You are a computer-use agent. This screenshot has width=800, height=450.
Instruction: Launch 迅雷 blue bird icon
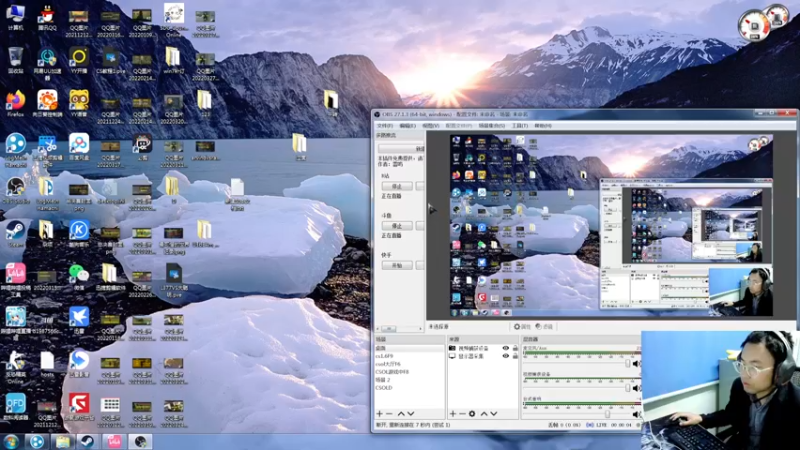(x=79, y=320)
